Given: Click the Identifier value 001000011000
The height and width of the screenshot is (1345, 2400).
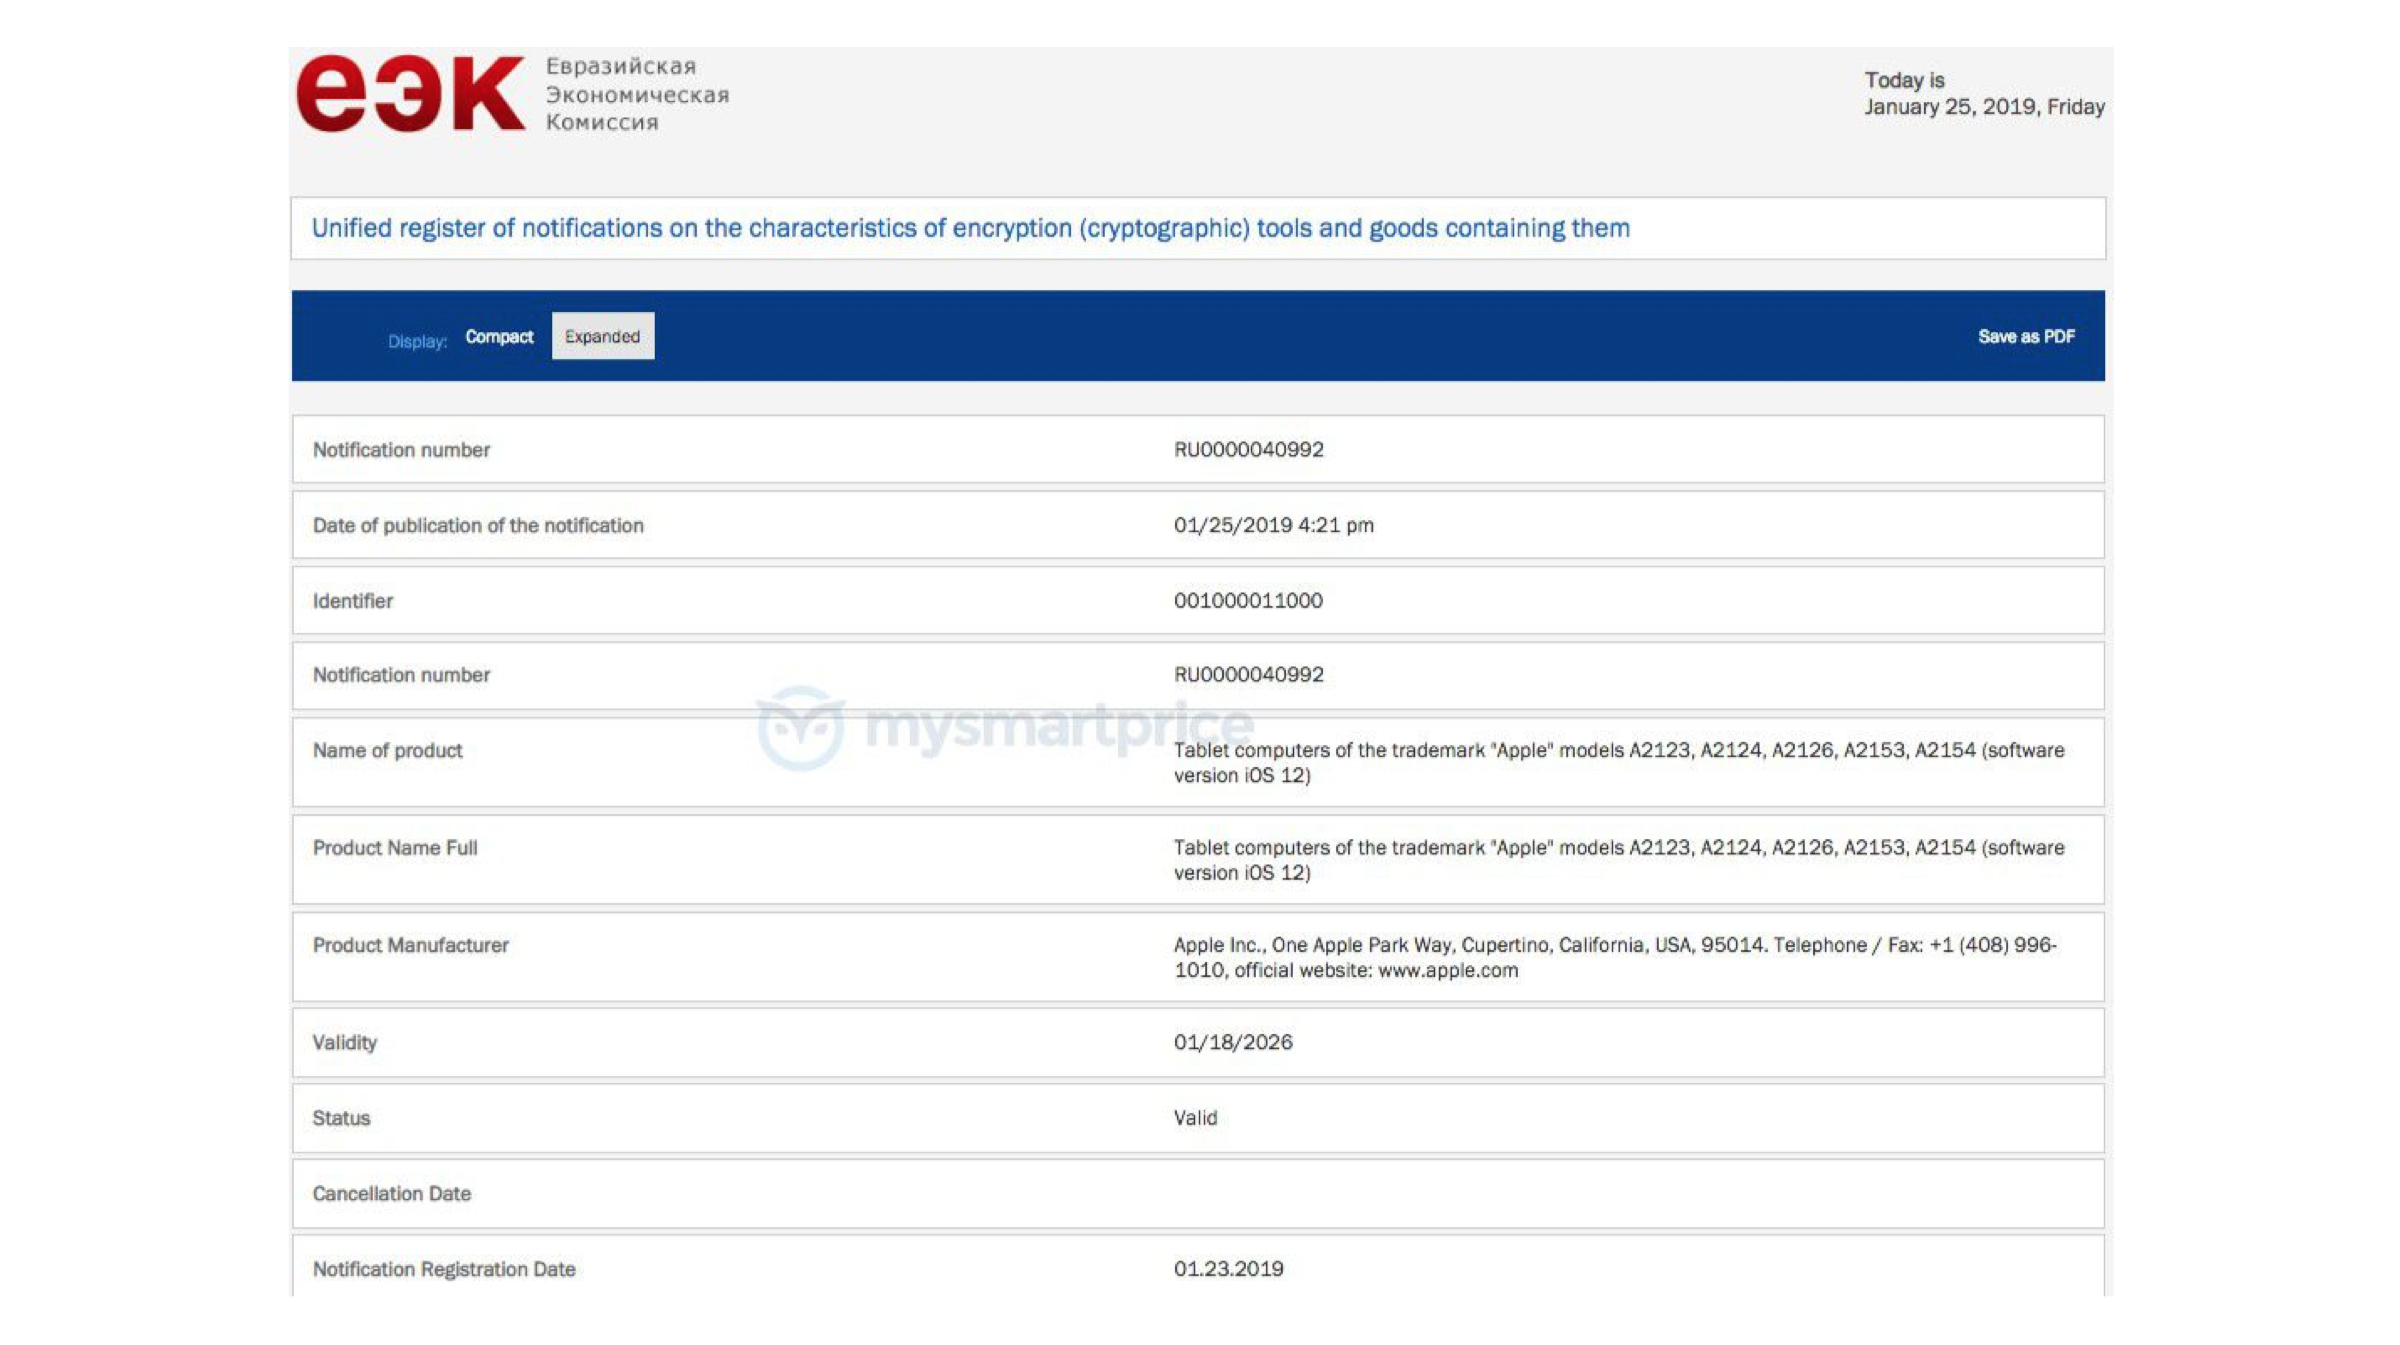Looking at the screenshot, I should 1247,601.
